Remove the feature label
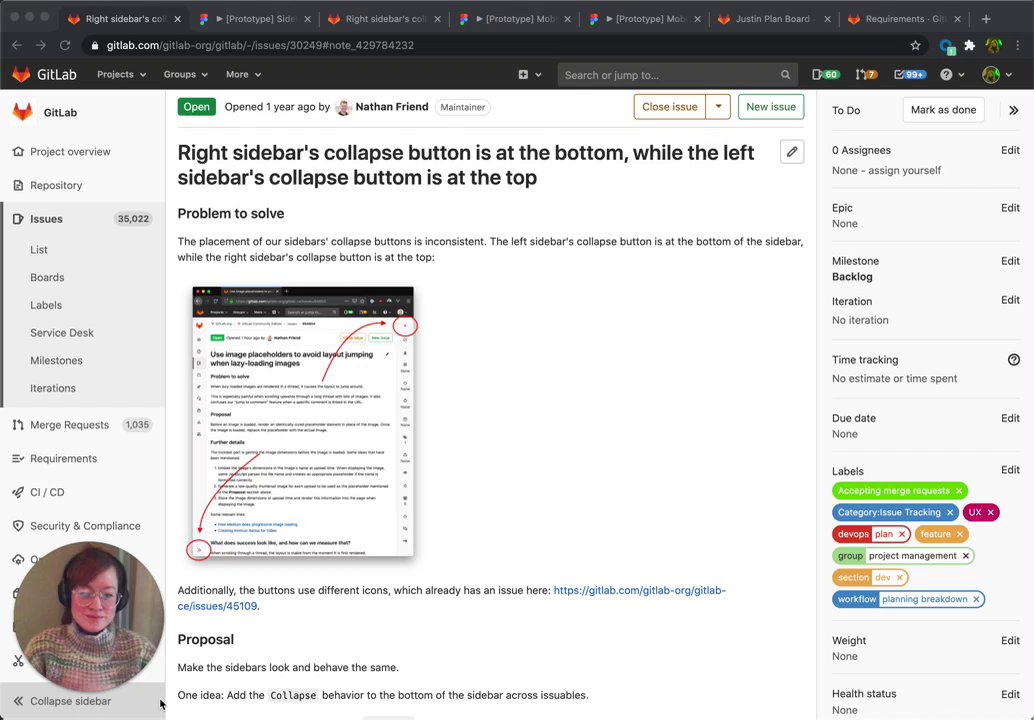Screen dimensions: 1034x720 coord(959,534)
